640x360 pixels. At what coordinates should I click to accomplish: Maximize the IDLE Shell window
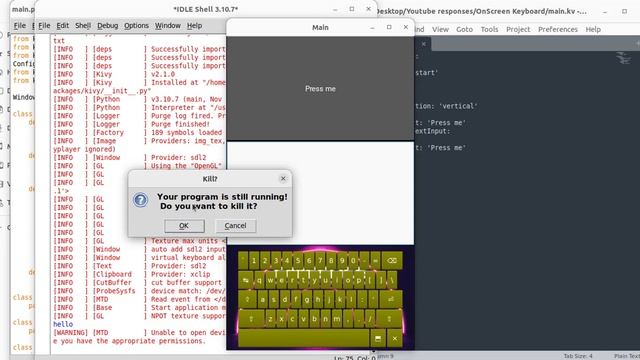click(x=352, y=9)
